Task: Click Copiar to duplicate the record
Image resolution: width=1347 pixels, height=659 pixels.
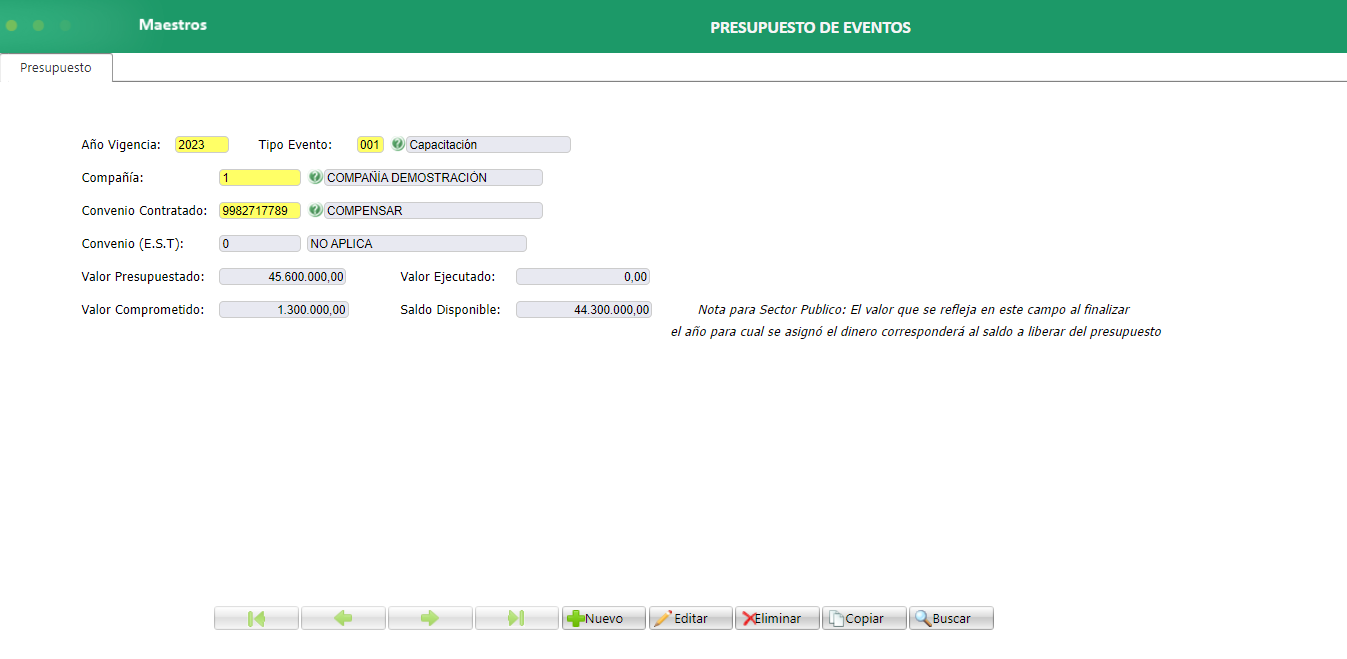Action: click(x=864, y=617)
